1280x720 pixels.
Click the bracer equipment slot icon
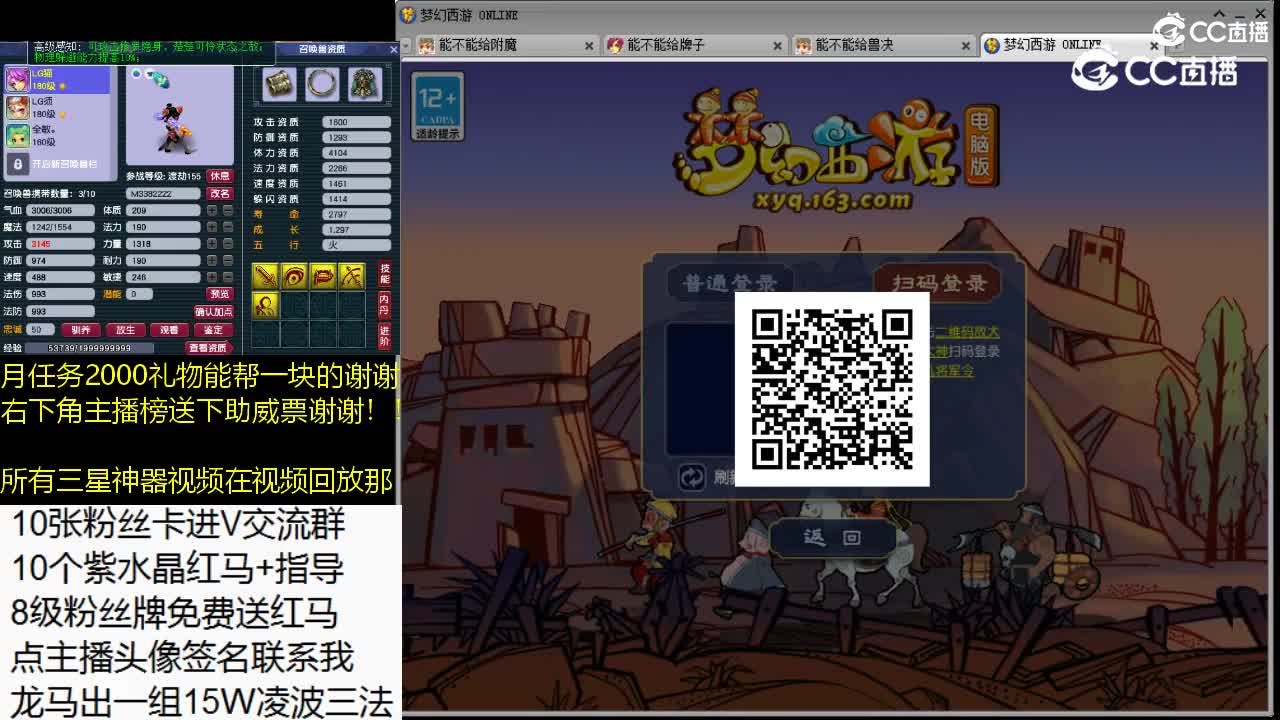[x=279, y=85]
